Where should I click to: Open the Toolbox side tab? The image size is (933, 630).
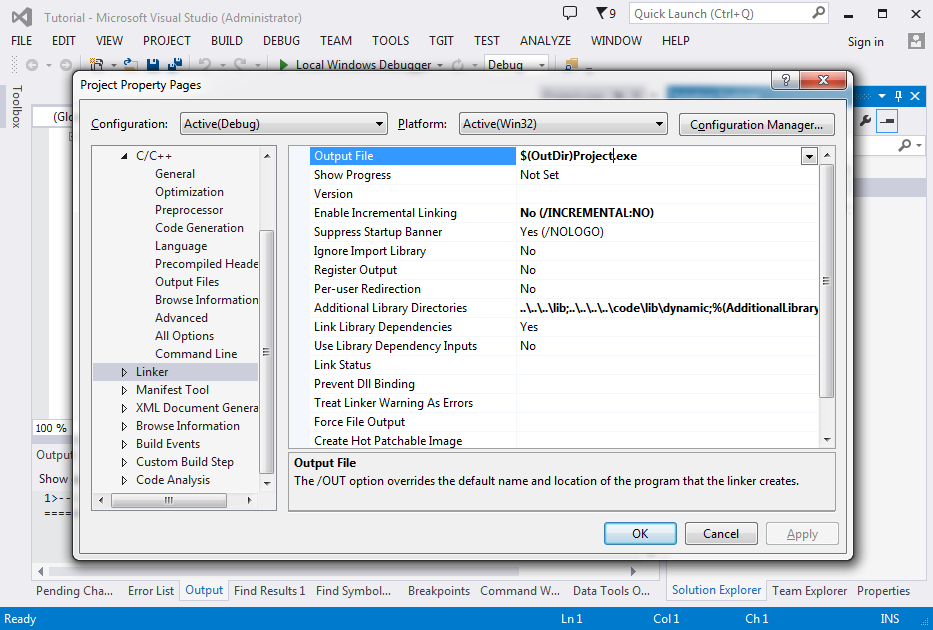point(17,106)
